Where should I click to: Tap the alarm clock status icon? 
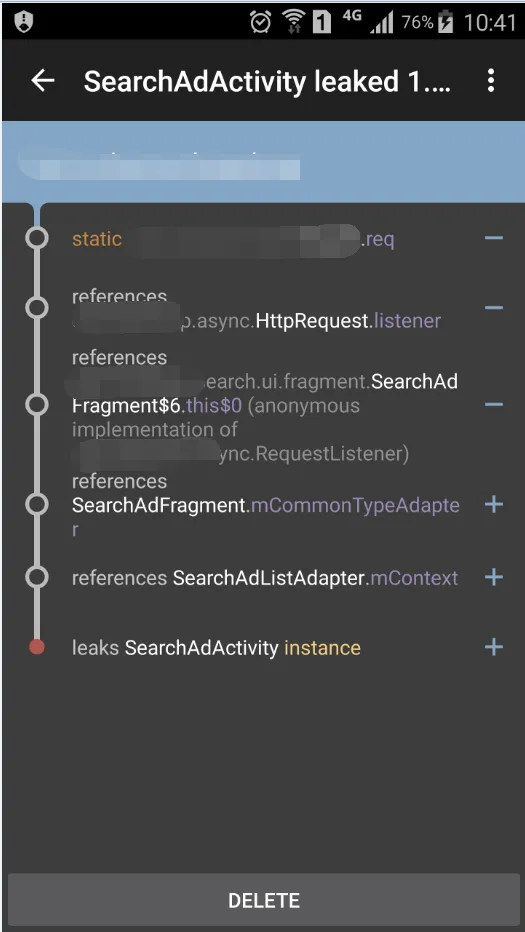point(260,22)
